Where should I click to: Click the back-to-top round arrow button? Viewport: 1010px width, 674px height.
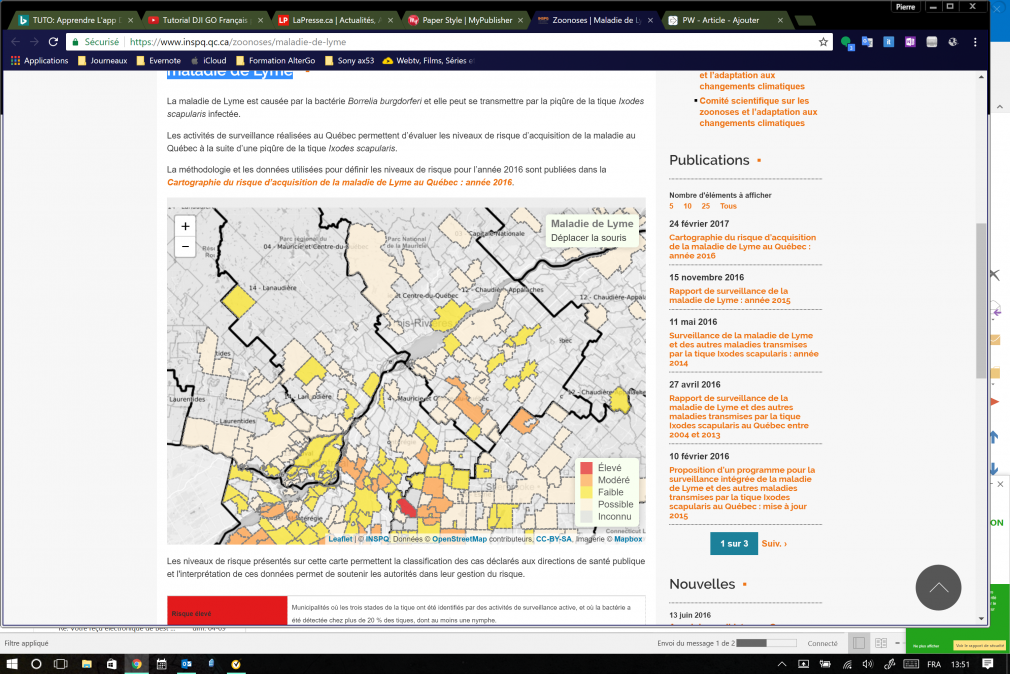[x=938, y=587]
